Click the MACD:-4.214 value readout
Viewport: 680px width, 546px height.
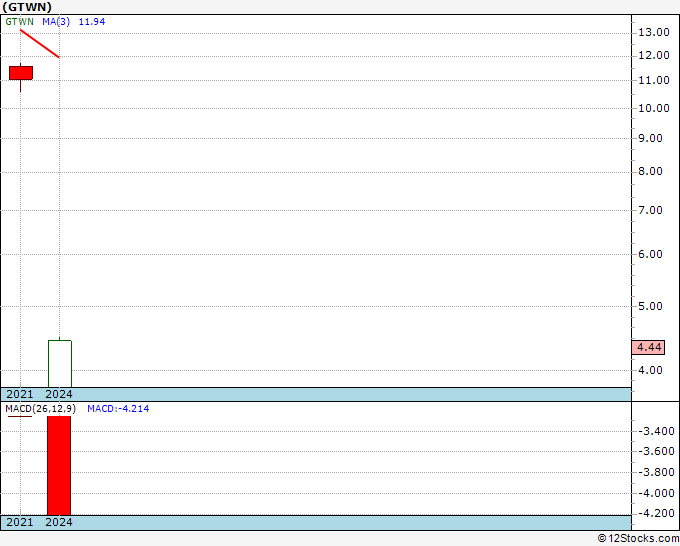tap(118, 409)
